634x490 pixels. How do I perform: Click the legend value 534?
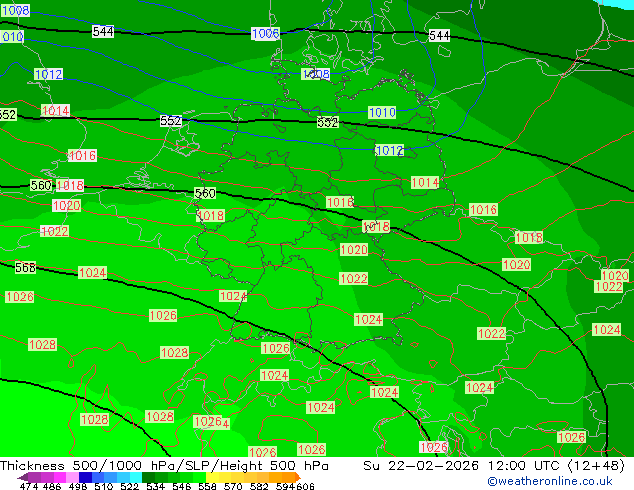(155, 486)
